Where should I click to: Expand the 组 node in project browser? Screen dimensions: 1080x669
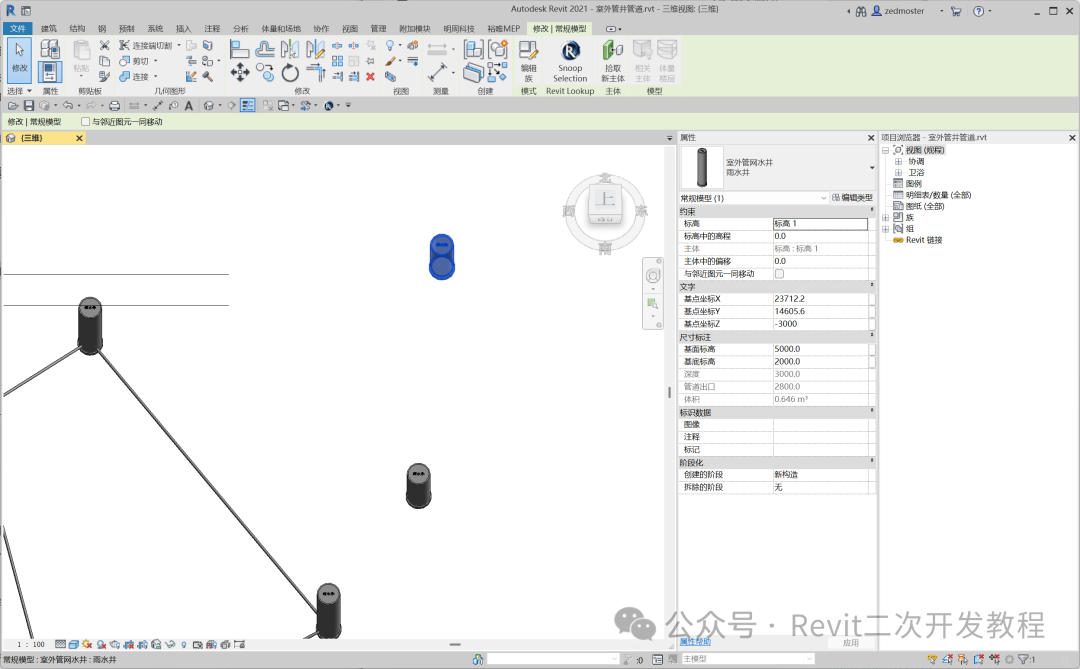coord(886,229)
